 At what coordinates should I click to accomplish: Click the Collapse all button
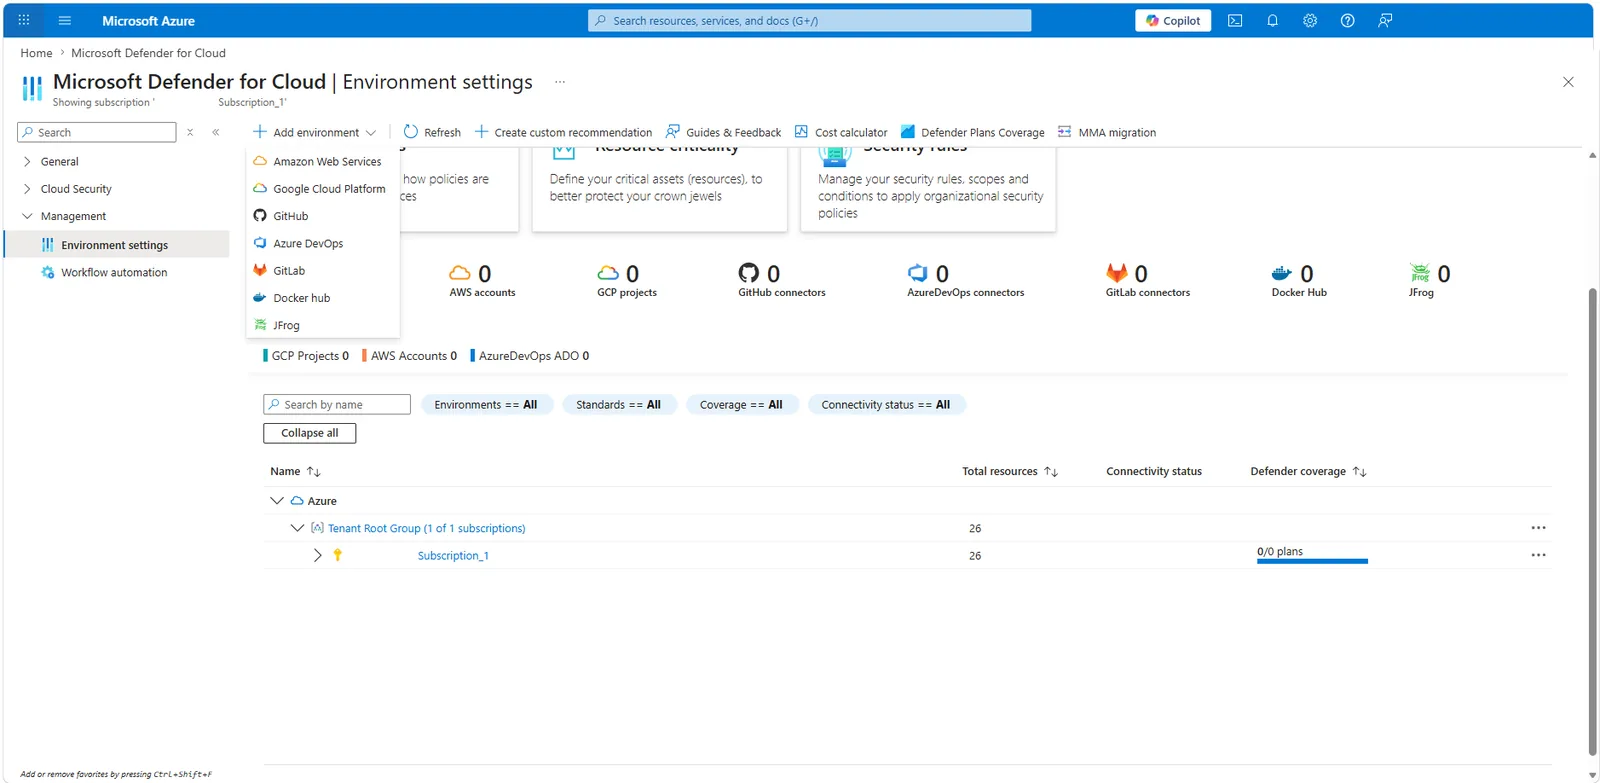point(310,433)
